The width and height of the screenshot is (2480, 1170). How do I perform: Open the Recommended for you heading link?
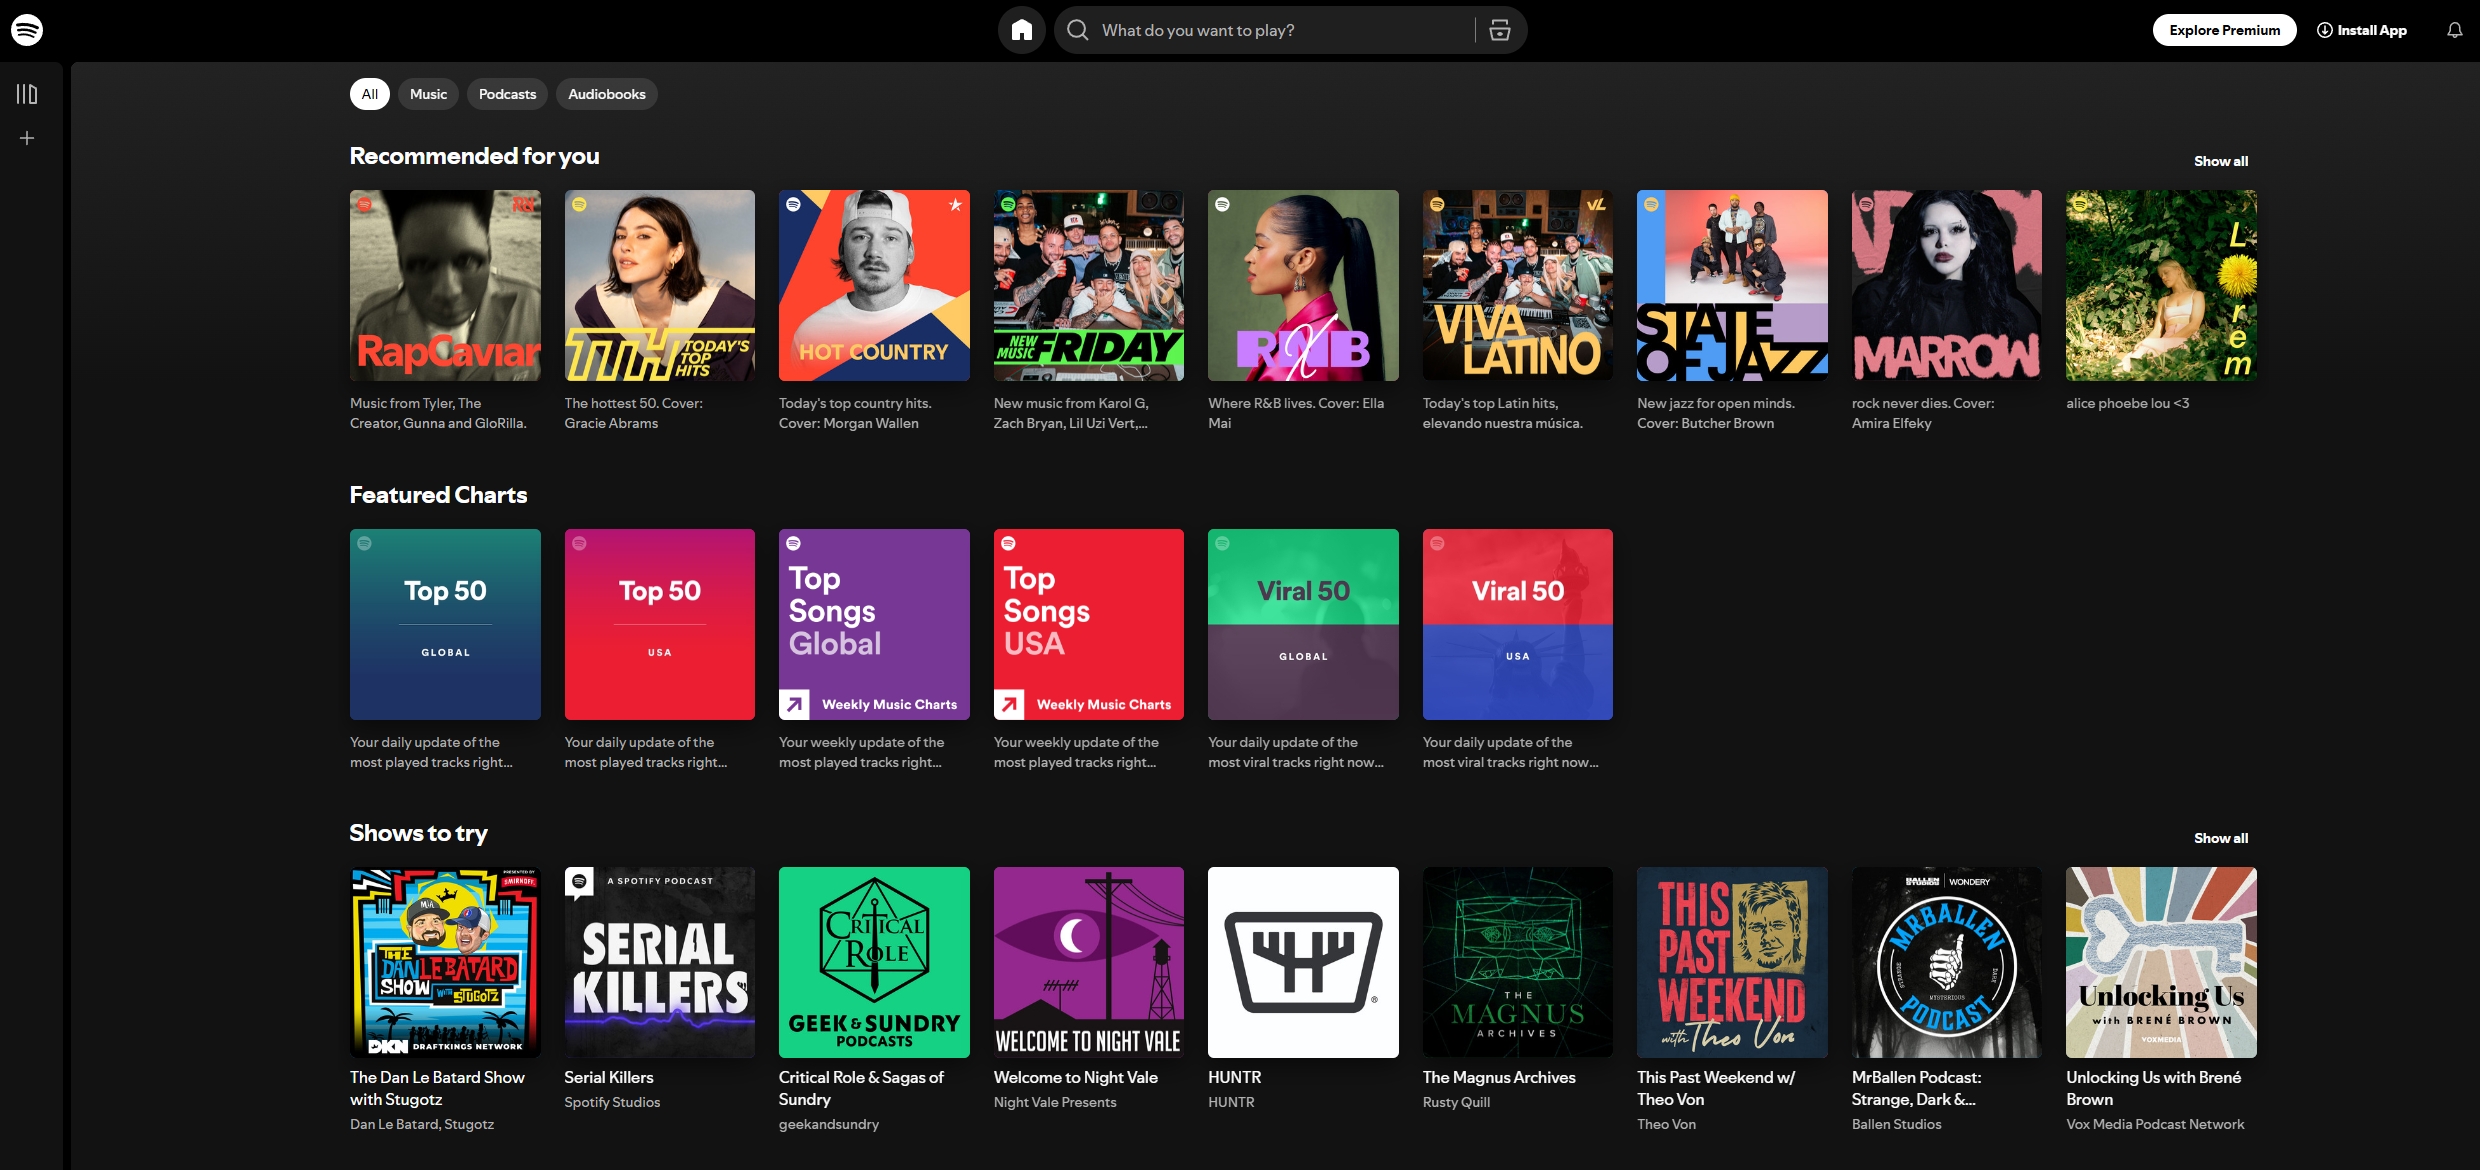click(474, 156)
